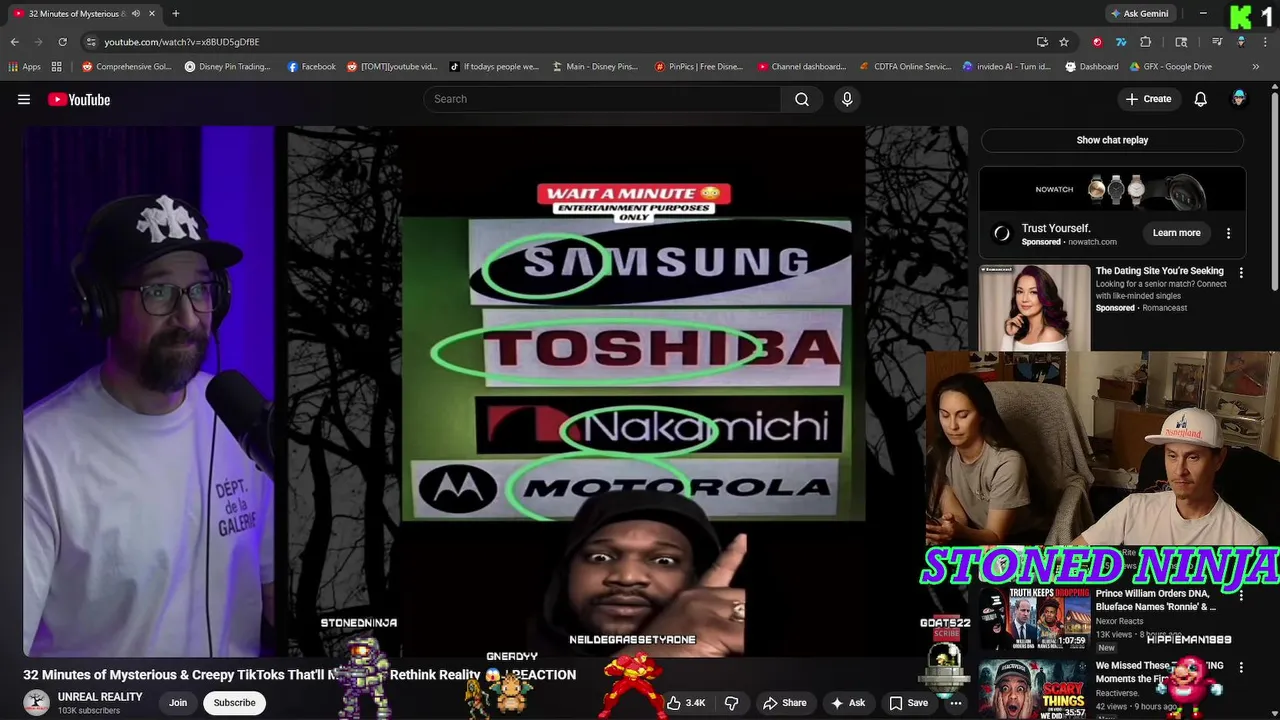Open the Create dropdown
This screenshot has height=720, width=1280.
[1148, 99]
